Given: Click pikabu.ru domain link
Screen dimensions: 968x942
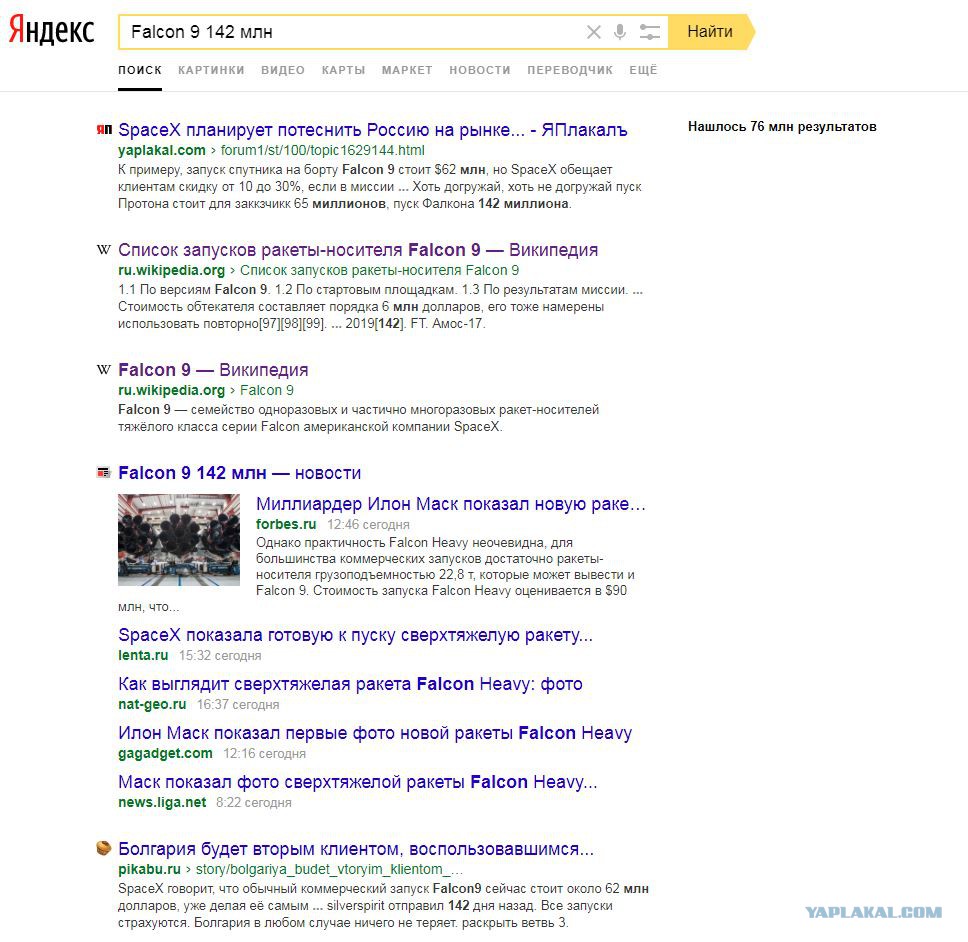Looking at the screenshot, I should (x=149, y=869).
